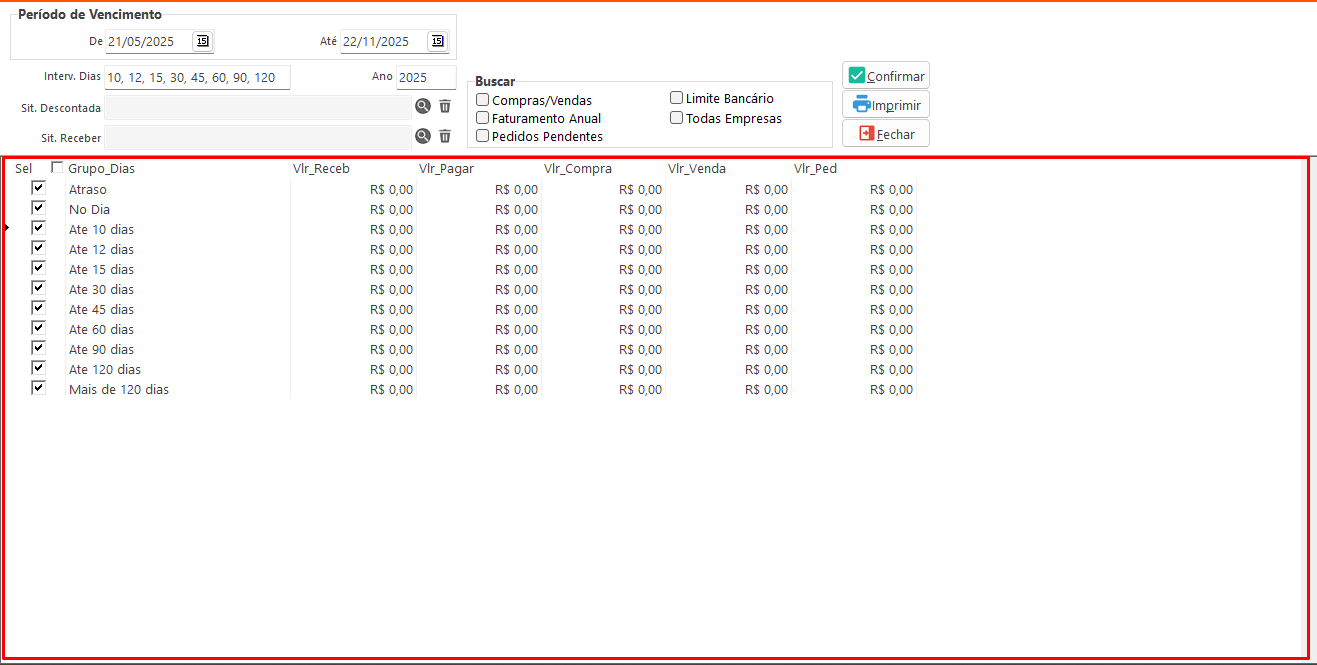Check the Pedidos Pendentes option
The image size is (1317, 665).
coord(483,136)
